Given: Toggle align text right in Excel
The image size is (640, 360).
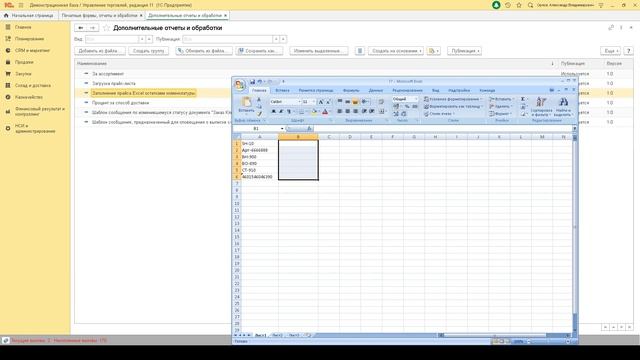Looking at the screenshot, I should click(x=356, y=111).
